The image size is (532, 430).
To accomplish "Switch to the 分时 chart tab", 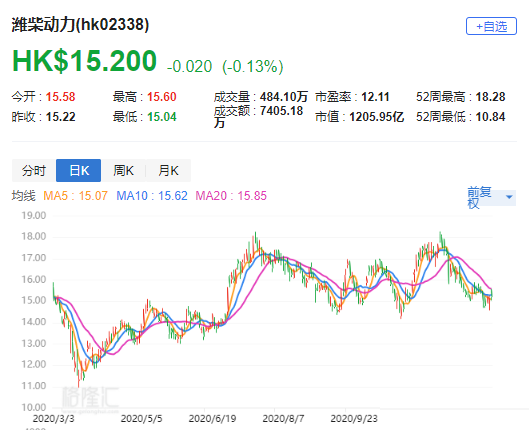I will click(x=34, y=170).
